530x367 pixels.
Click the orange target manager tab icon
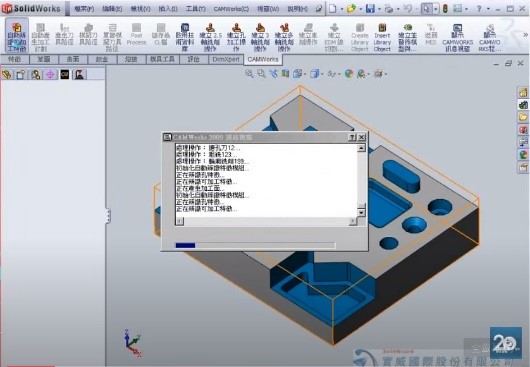point(50,74)
